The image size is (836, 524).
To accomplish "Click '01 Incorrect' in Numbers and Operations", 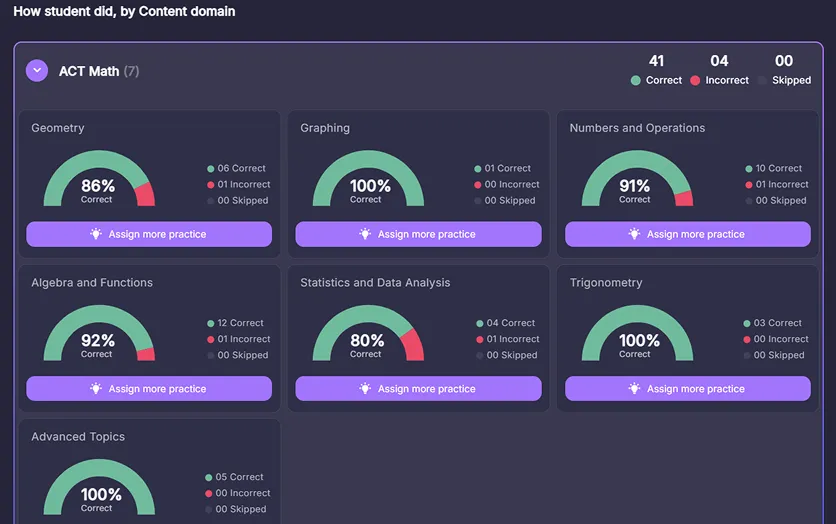I will tap(782, 184).
